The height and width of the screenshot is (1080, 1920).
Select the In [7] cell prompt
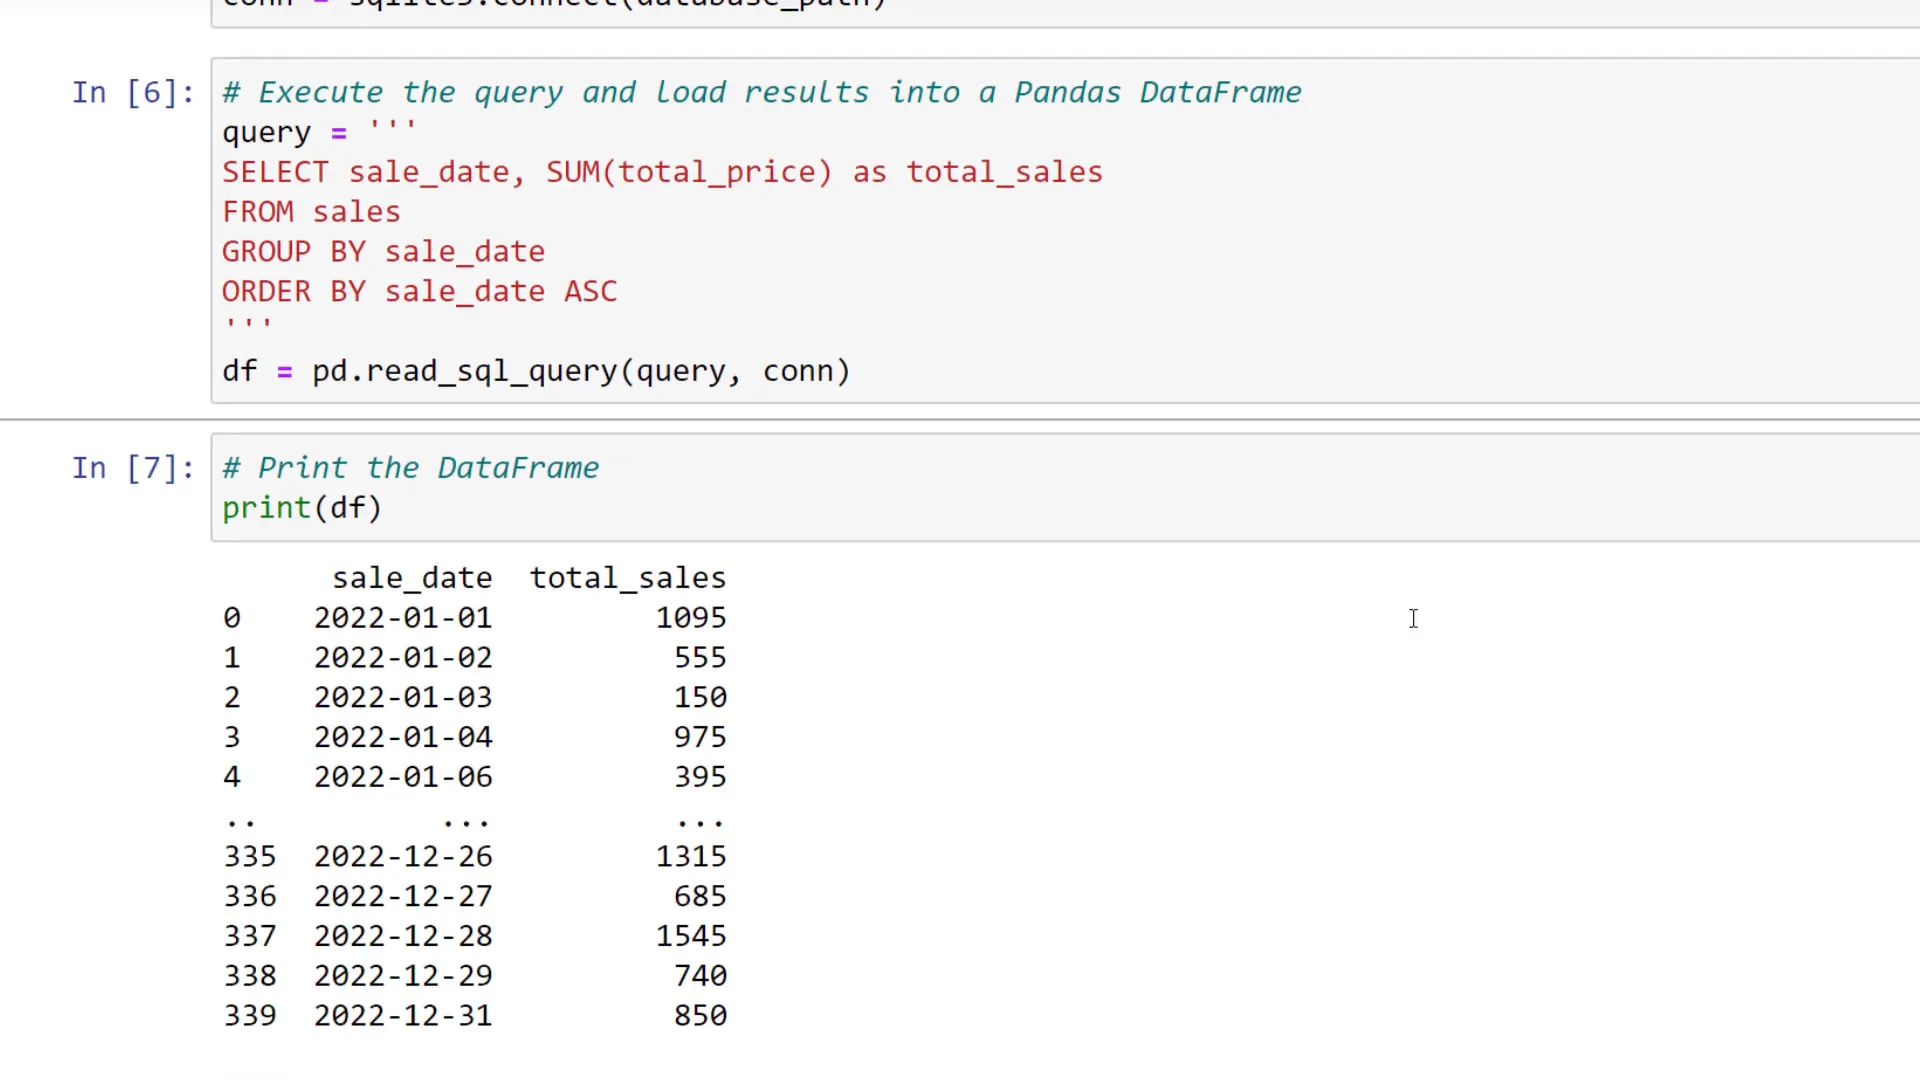coord(133,467)
